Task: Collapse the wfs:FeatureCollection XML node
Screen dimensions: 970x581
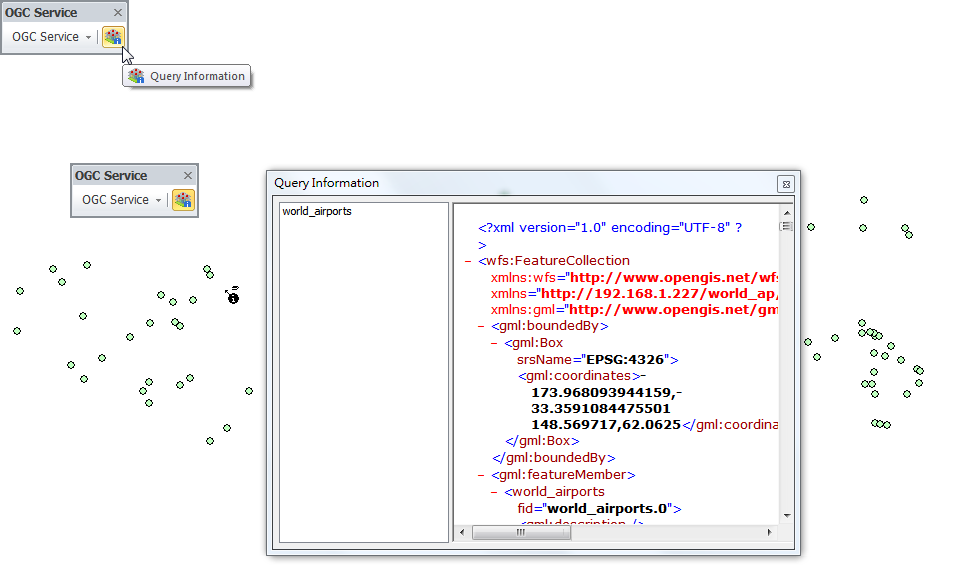Action: [x=469, y=261]
